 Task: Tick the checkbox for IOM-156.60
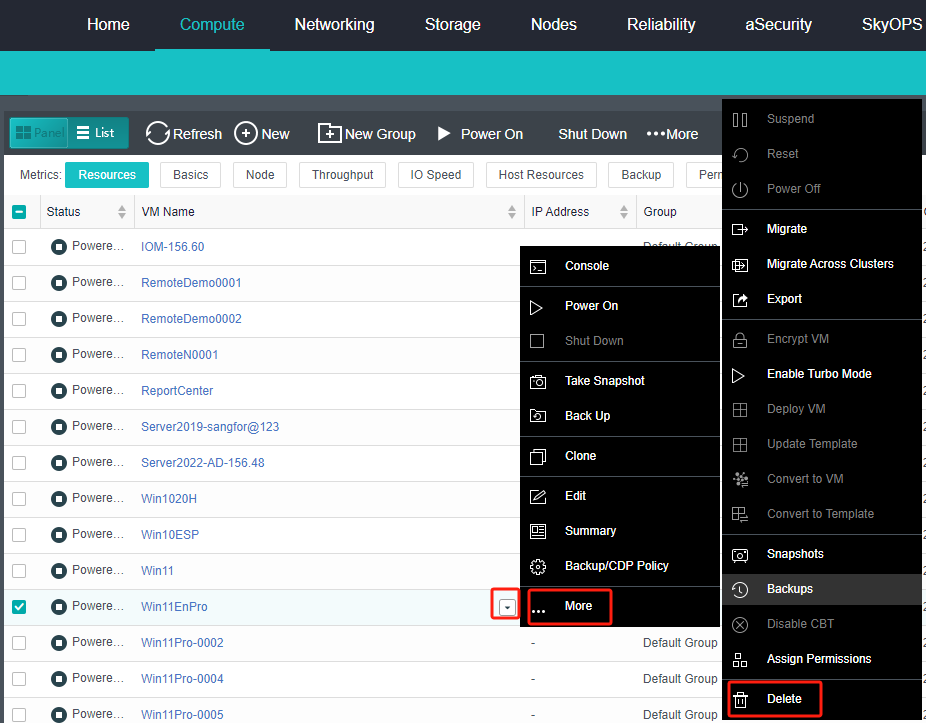19,247
